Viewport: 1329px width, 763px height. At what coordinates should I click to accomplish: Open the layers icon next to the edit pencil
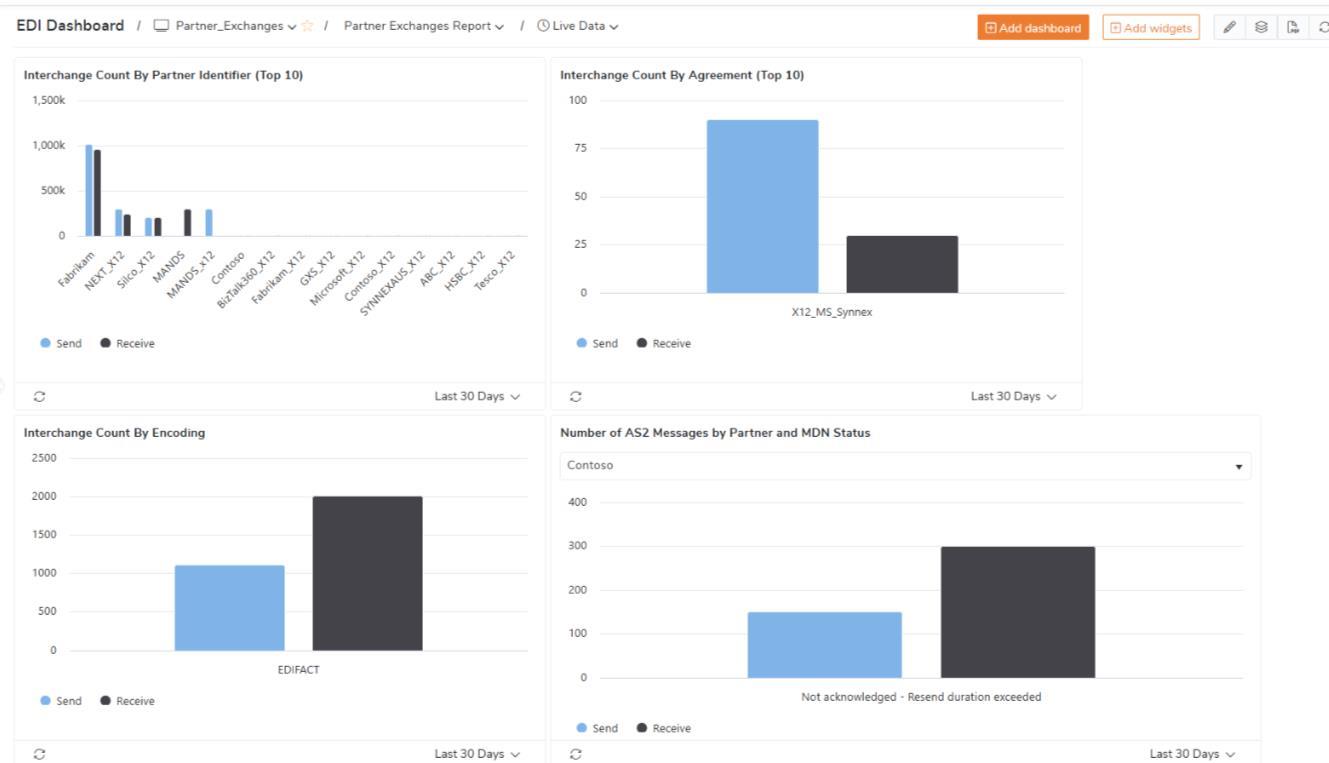pyautogui.click(x=1261, y=27)
